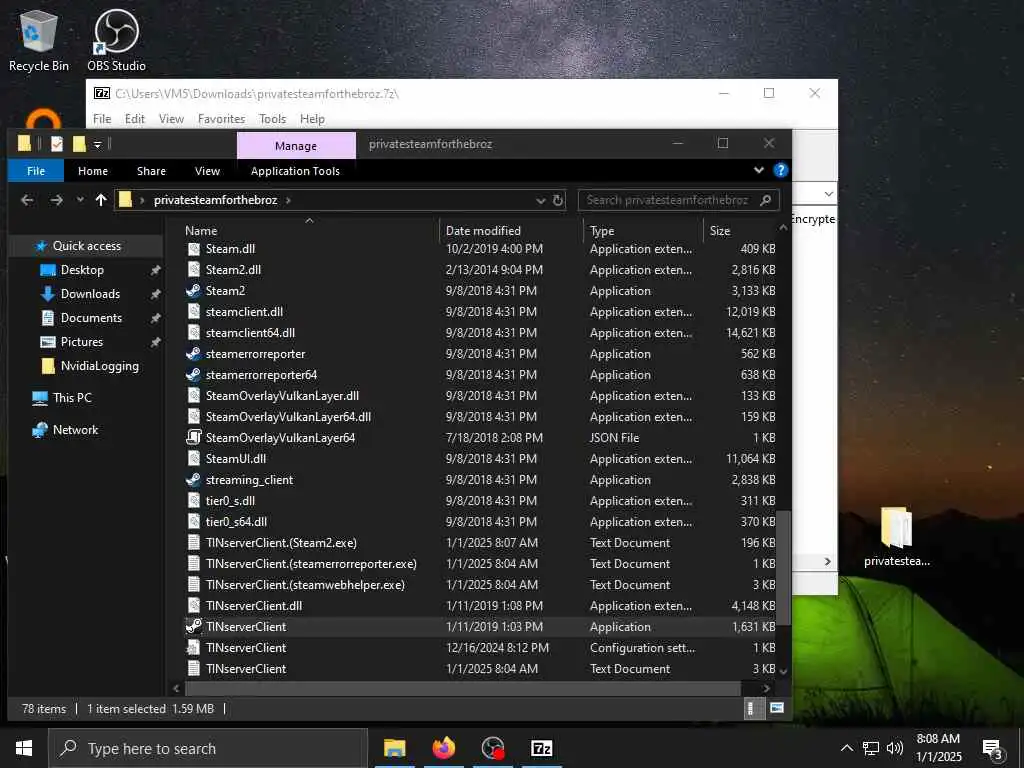Click the search magnifier icon in Explorer
The width and height of the screenshot is (1024, 768).
(765, 200)
